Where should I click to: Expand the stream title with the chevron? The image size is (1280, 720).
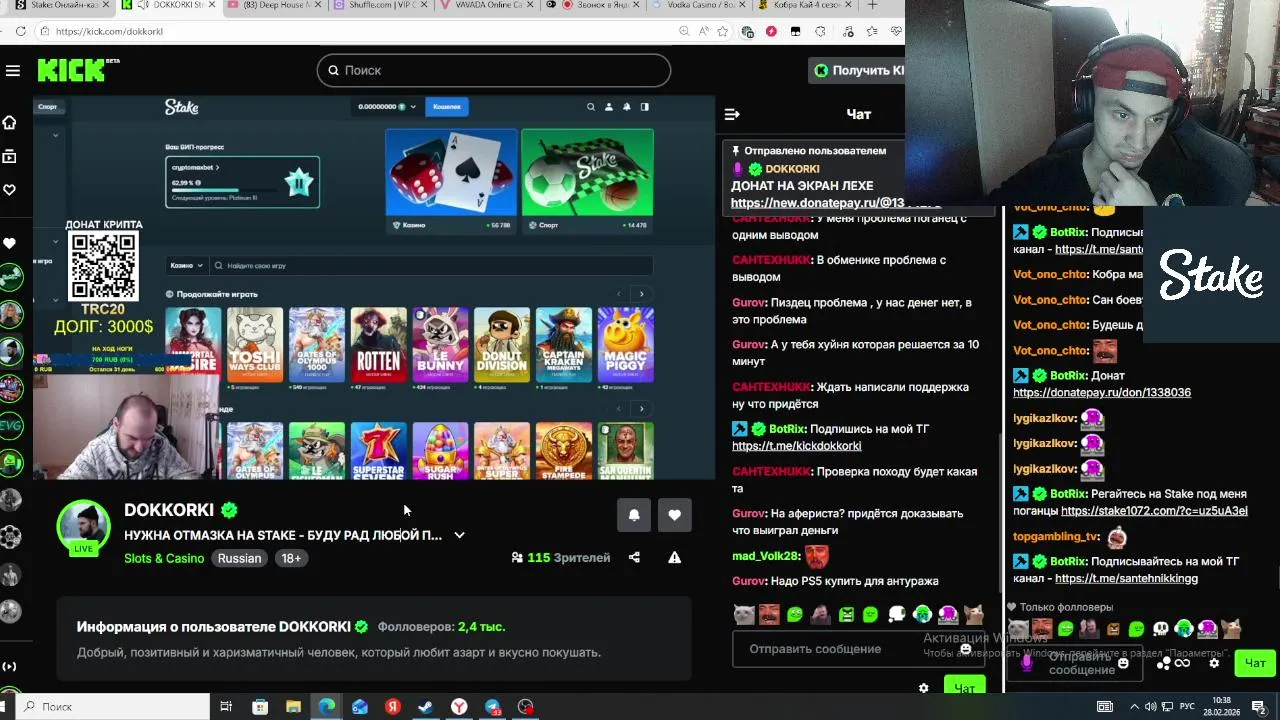pyautogui.click(x=459, y=535)
